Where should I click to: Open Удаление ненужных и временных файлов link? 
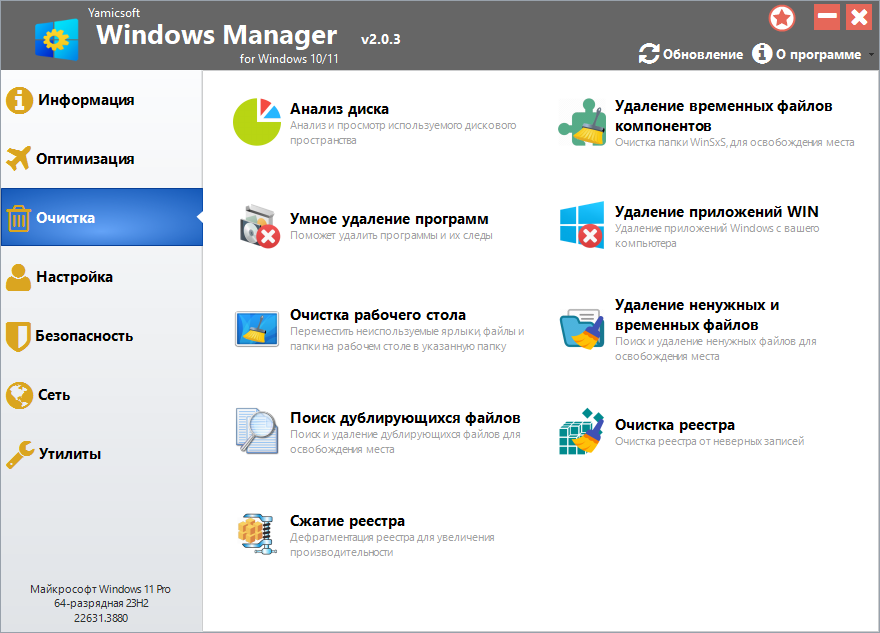point(696,315)
